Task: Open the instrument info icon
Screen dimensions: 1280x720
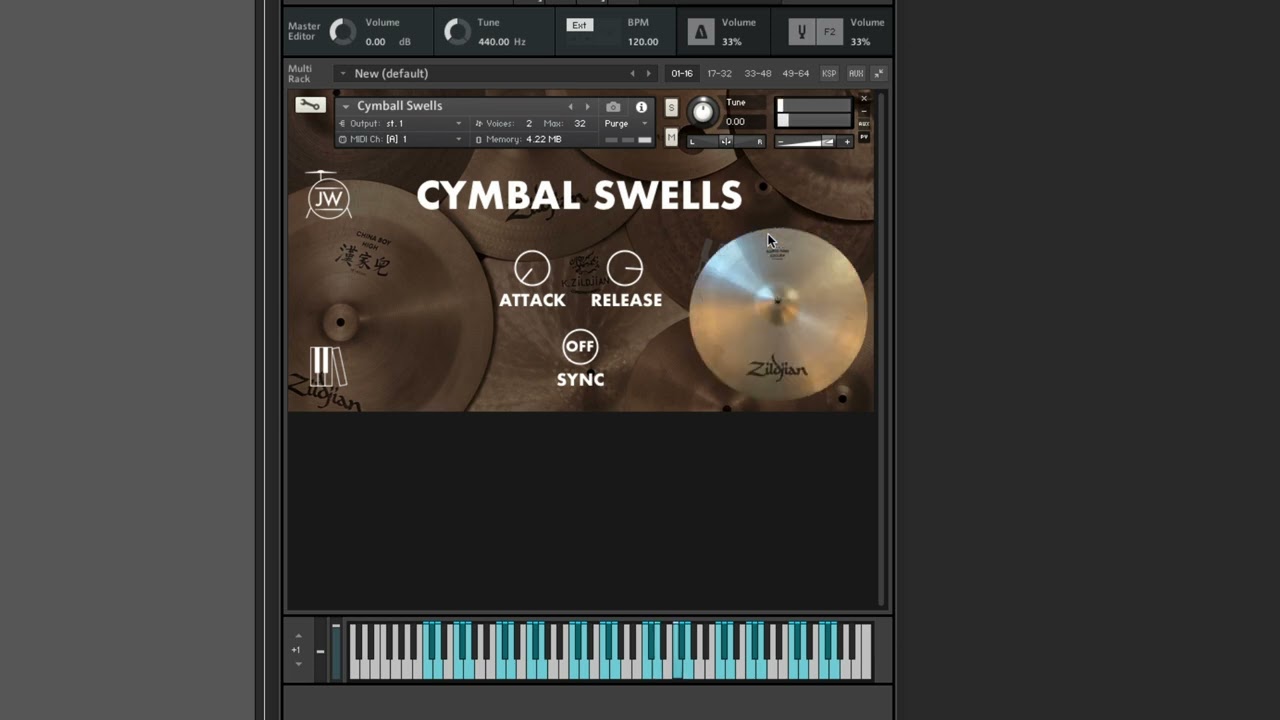Action: coord(641,107)
